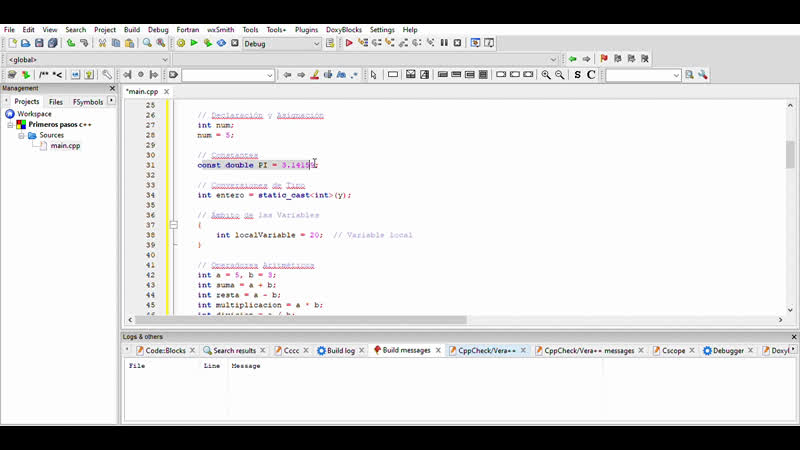
Task: Collapse the Primeros pasos c++ project node
Action: point(10,124)
